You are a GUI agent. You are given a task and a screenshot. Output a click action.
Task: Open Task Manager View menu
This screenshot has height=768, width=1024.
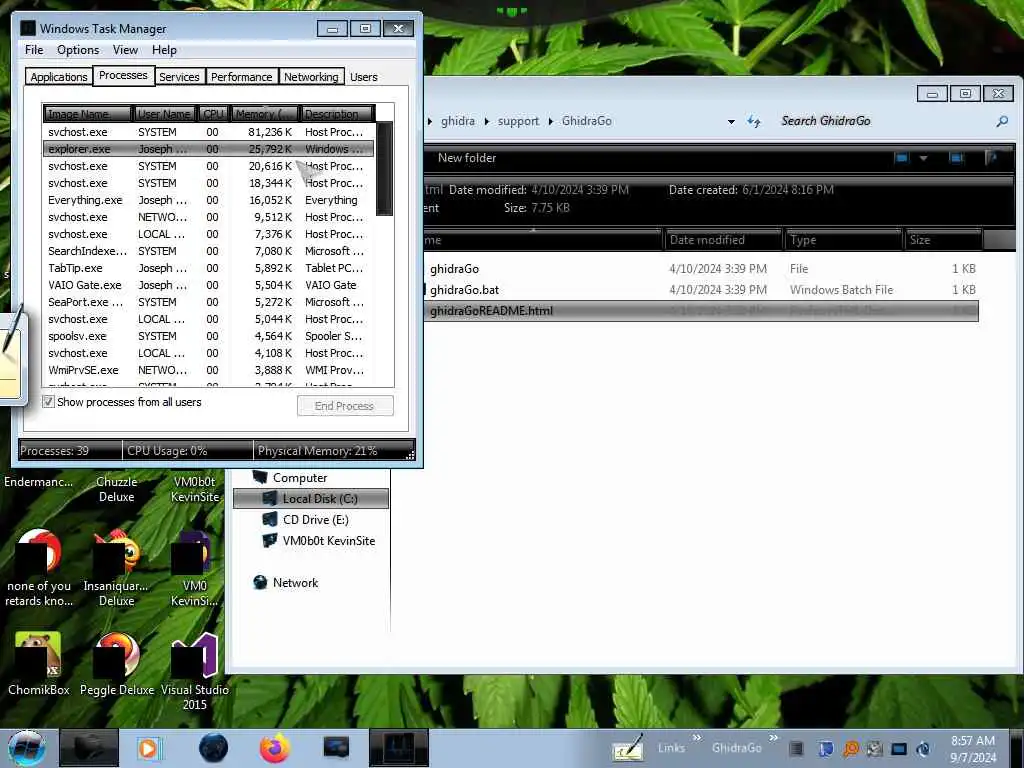point(125,50)
